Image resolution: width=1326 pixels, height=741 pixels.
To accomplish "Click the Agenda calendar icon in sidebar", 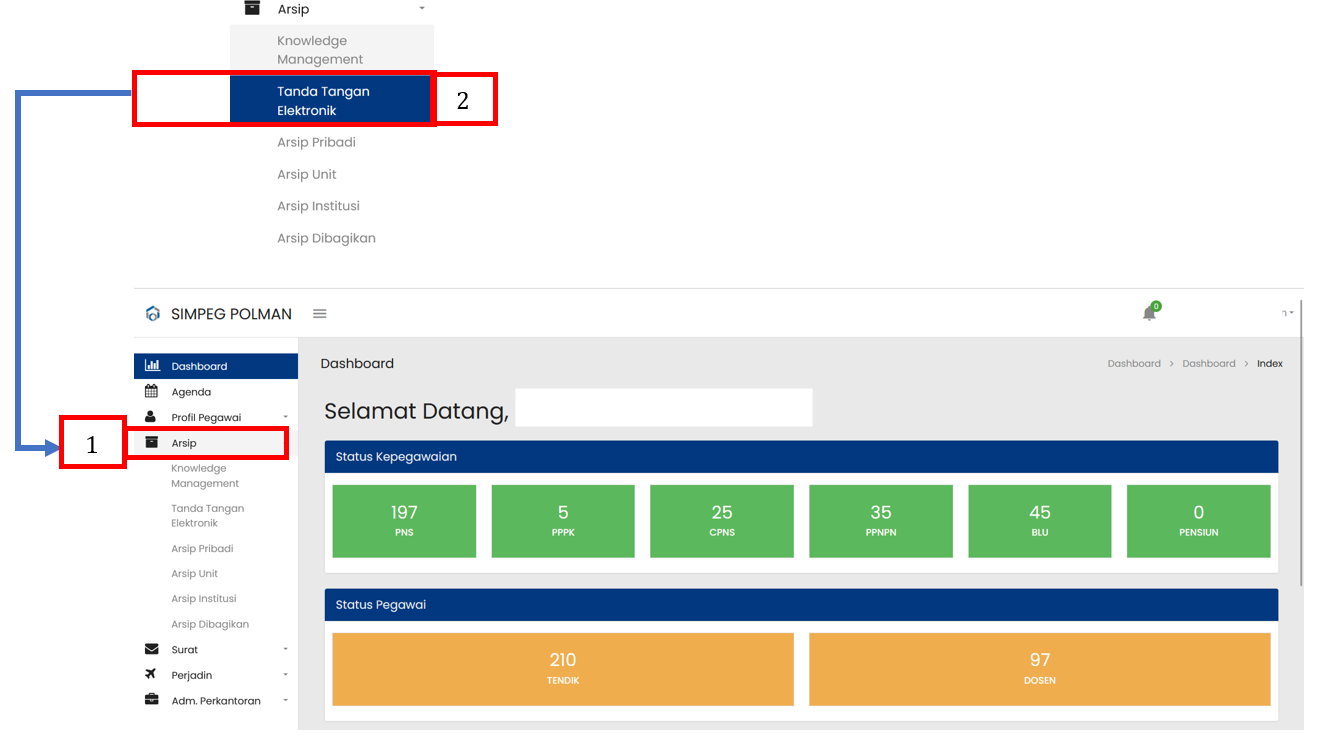I will (152, 392).
